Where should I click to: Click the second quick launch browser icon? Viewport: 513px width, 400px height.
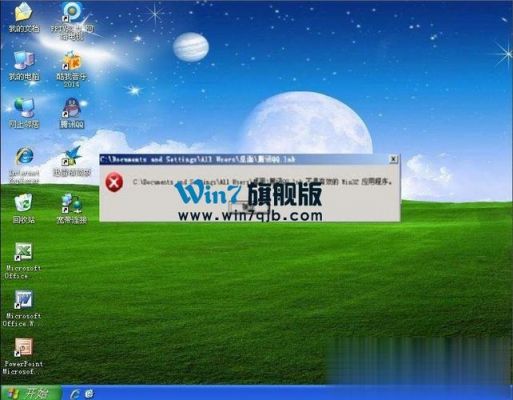click(x=89, y=394)
